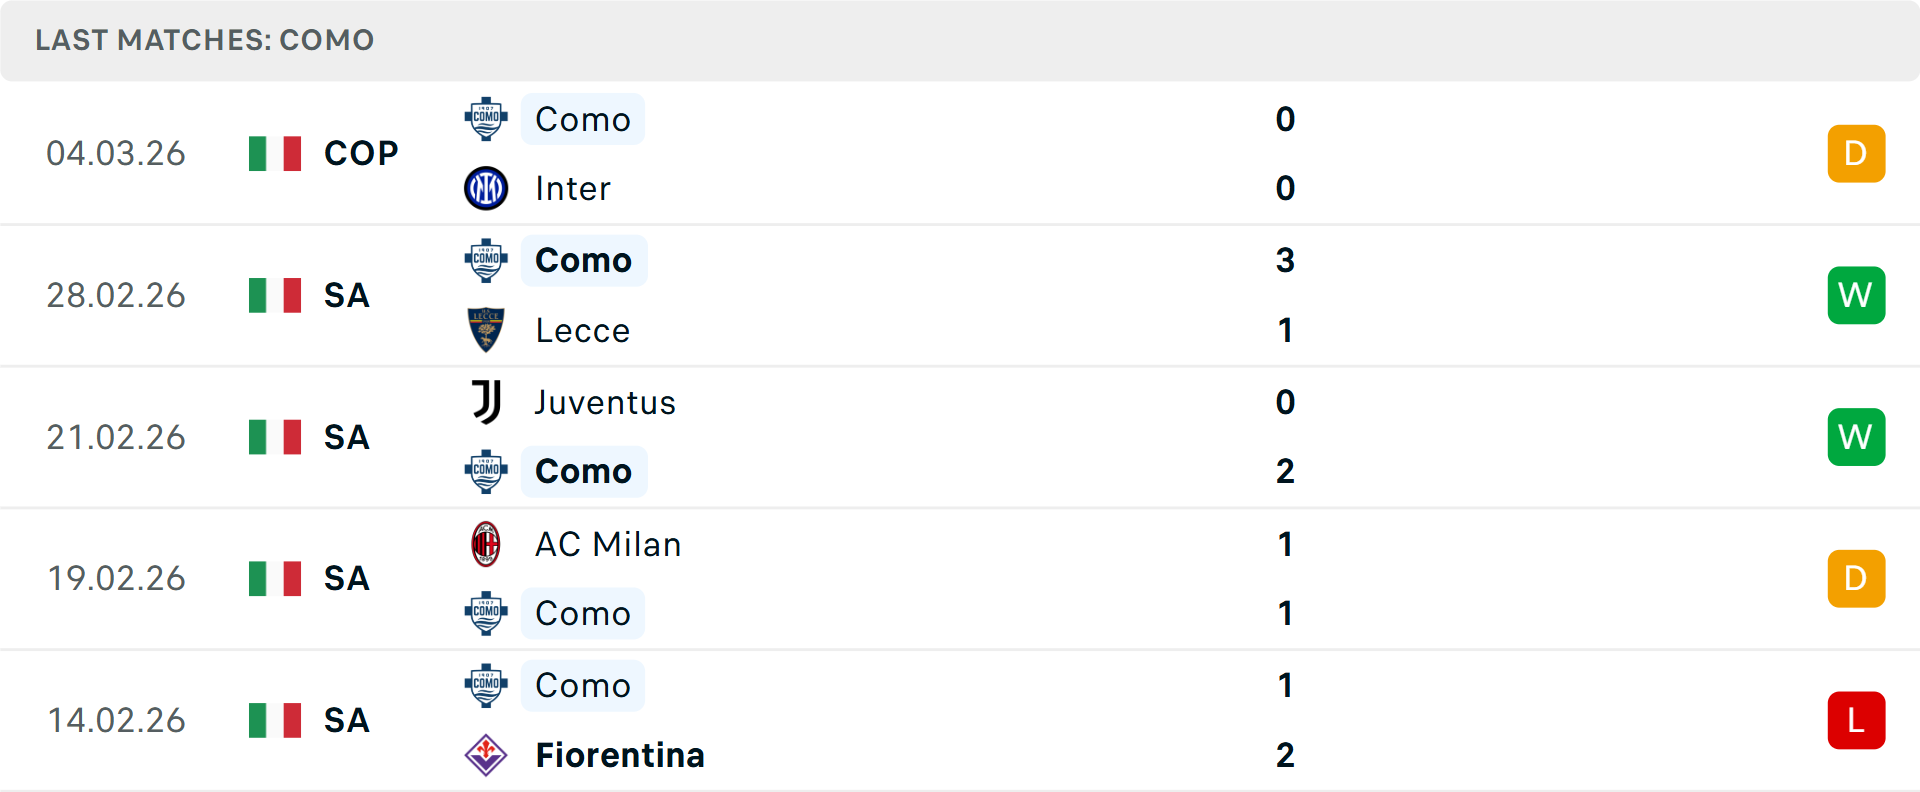Click the Juventus logo icon
Image resolution: width=1920 pixels, height=792 pixels.
click(x=486, y=402)
